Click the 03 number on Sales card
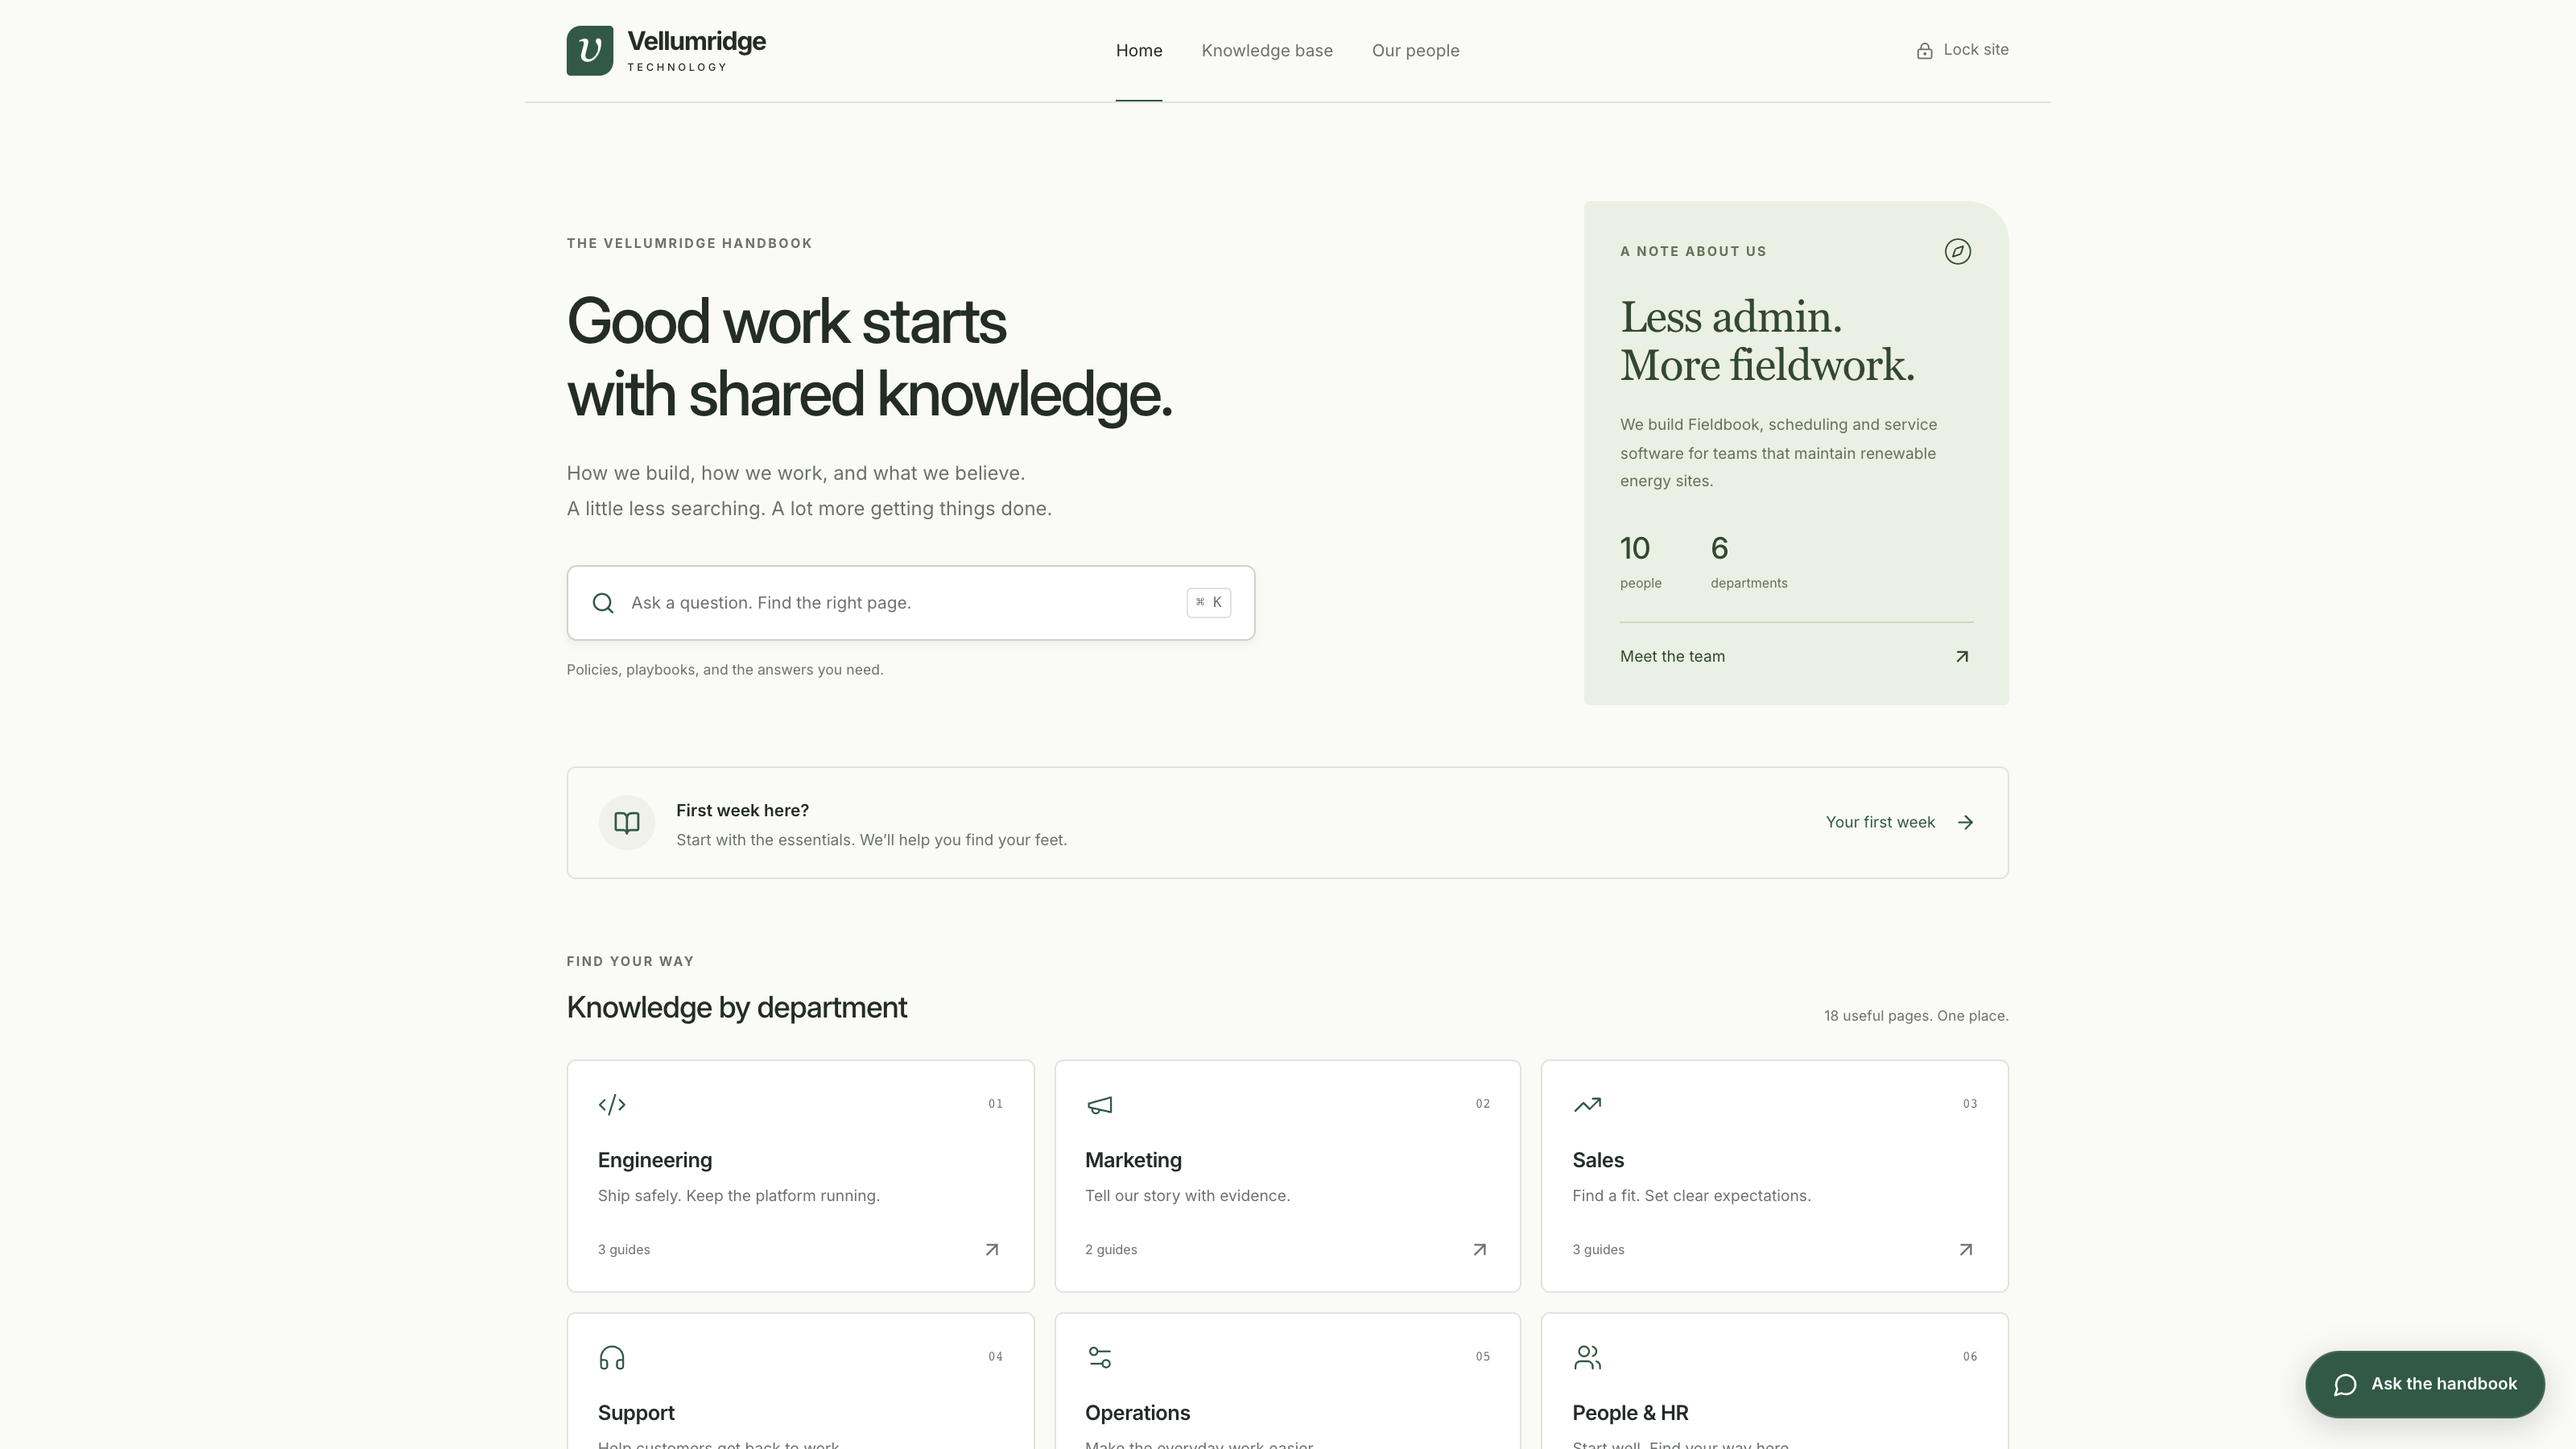2576x1449 pixels. tap(1969, 1104)
